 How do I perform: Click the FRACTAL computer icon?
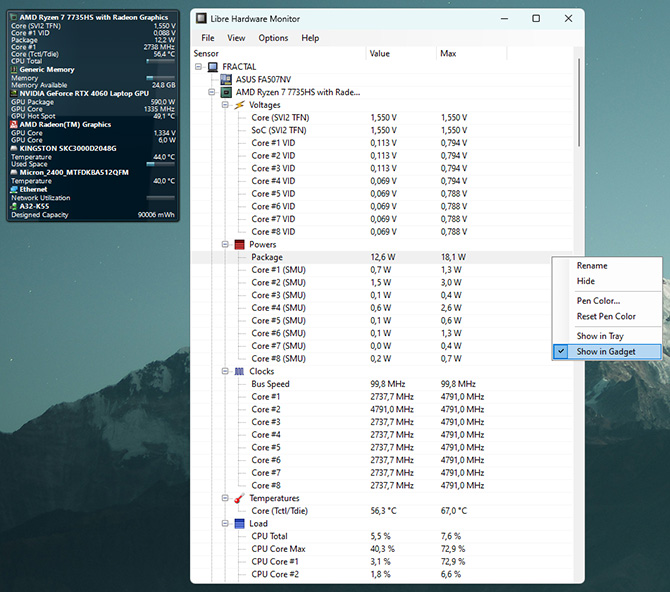pyautogui.click(x=213, y=67)
